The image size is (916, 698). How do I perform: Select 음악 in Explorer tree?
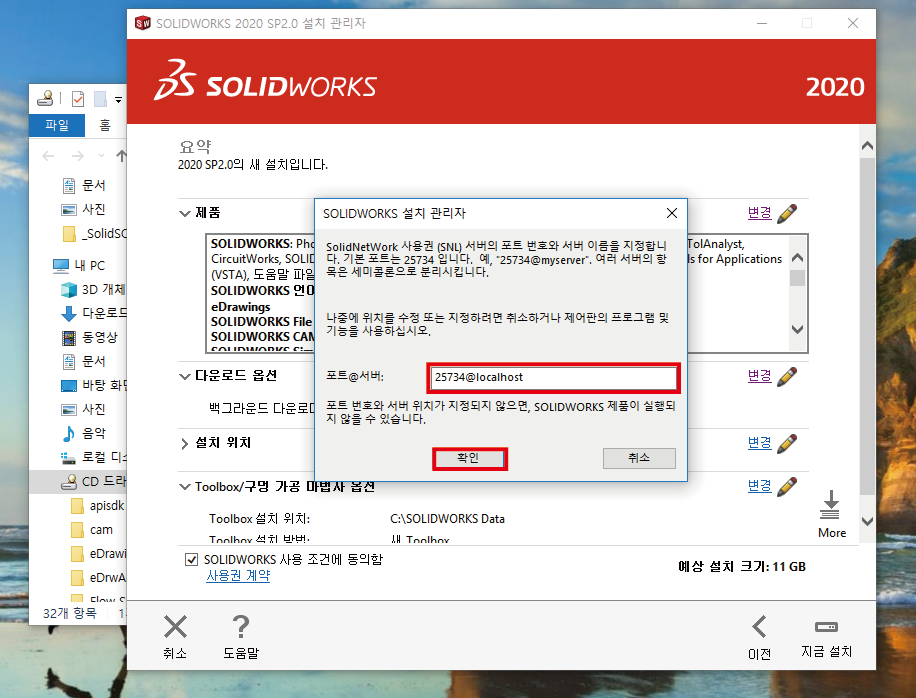(85, 433)
